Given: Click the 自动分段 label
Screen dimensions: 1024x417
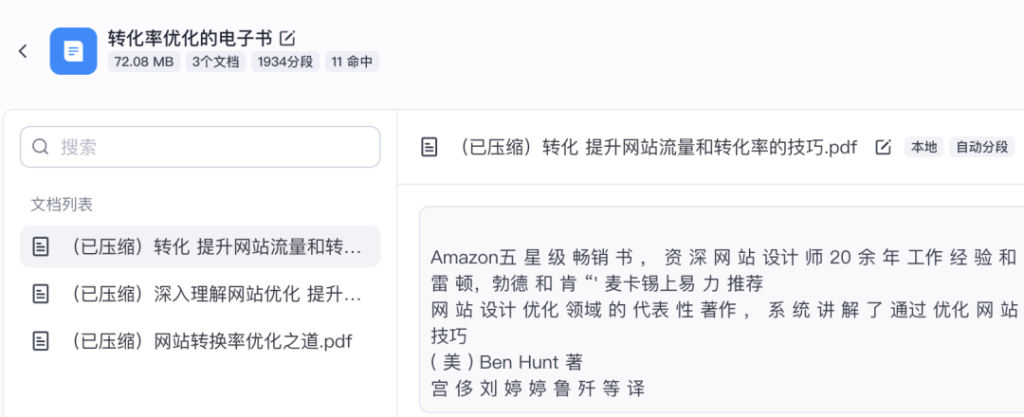Looking at the screenshot, I should point(982,147).
